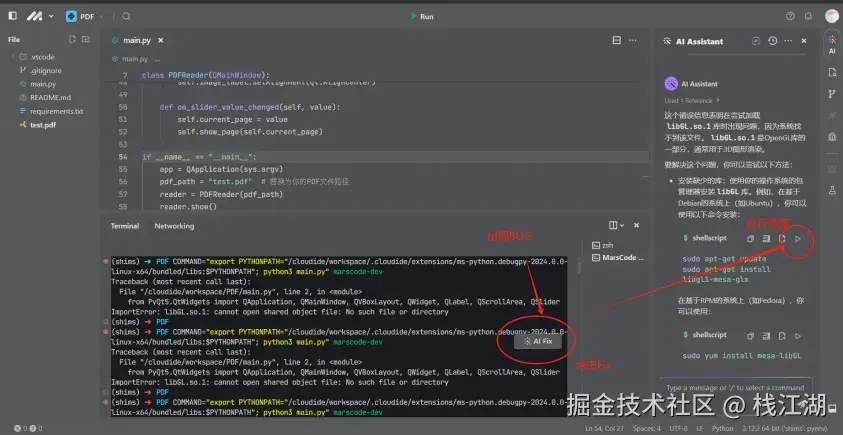The width and height of the screenshot is (843, 435).
Task: Open AI Assistant more options
Action: [x=788, y=41]
